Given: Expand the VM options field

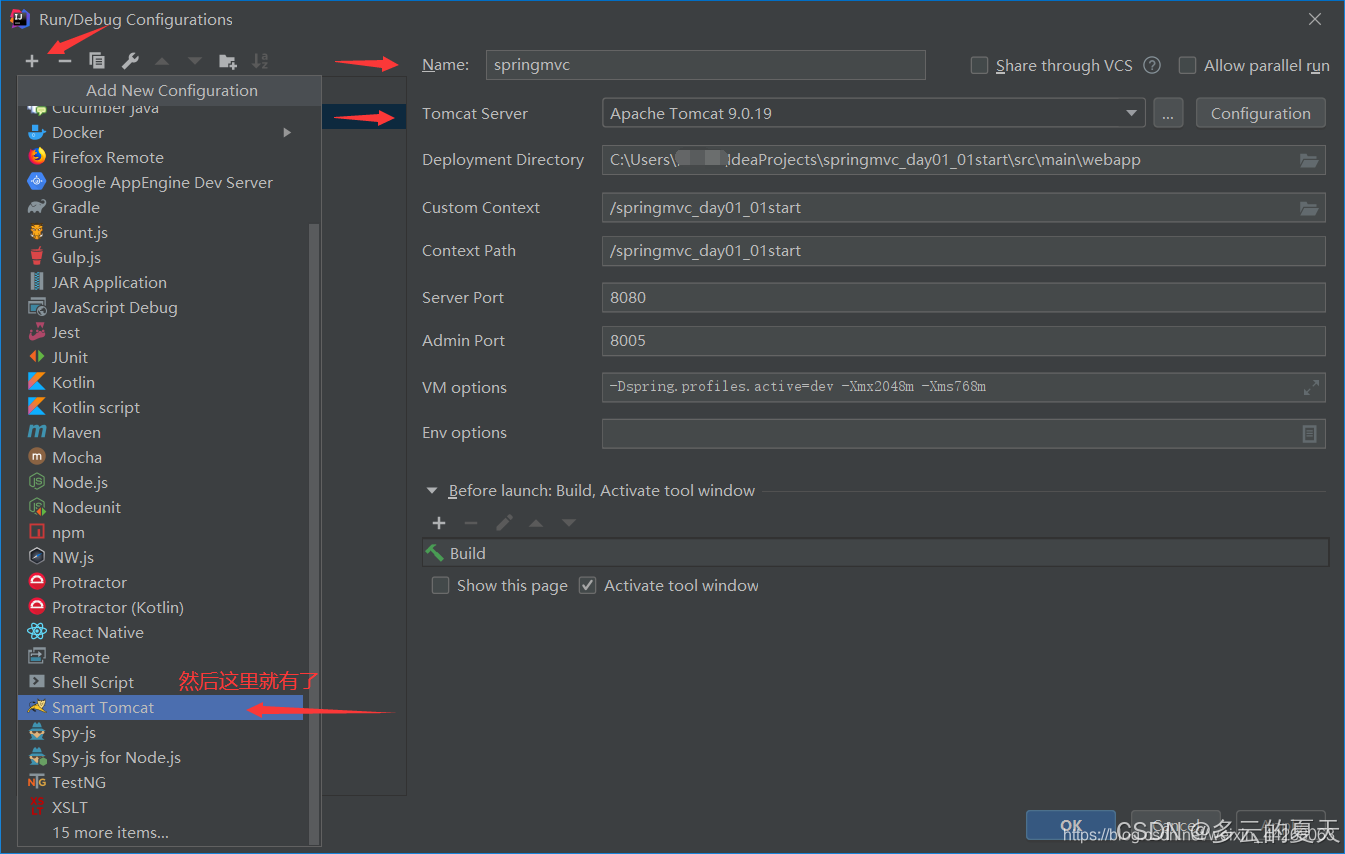Looking at the screenshot, I should [1311, 387].
